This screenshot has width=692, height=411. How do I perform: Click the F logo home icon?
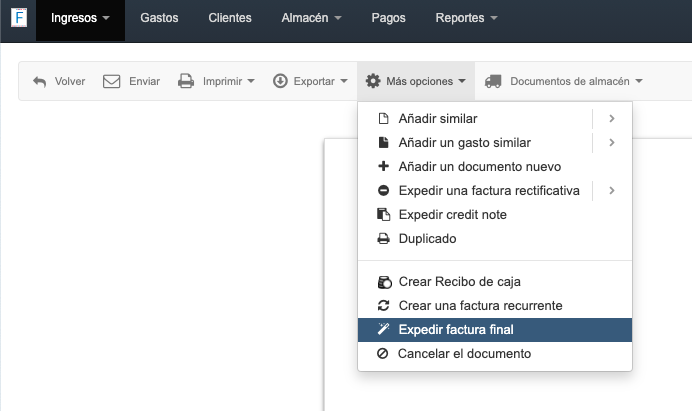(18, 19)
